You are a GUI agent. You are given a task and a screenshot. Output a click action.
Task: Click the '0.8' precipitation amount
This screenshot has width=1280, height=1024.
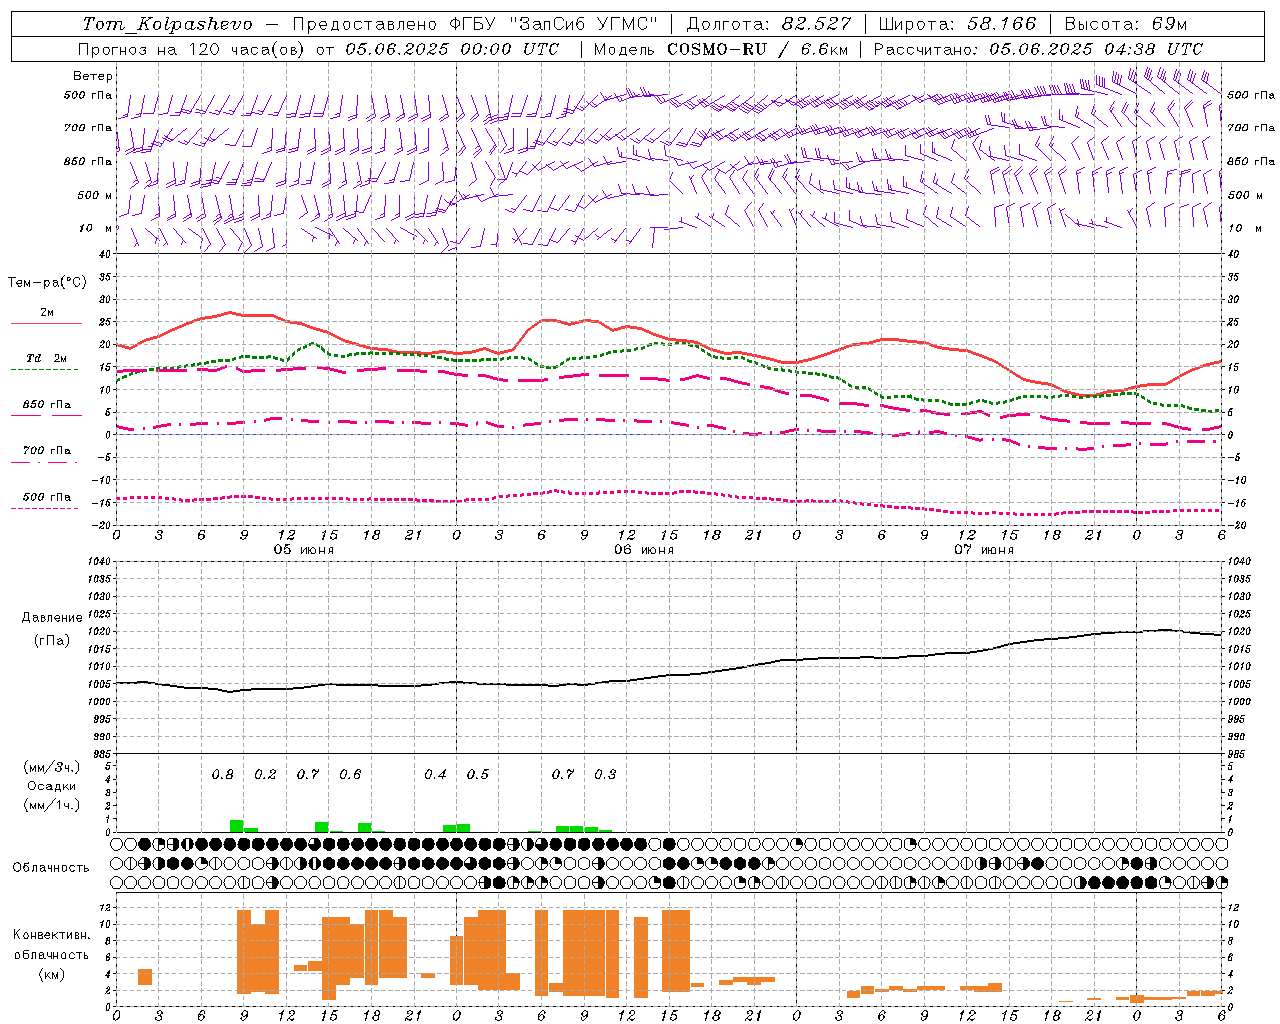223,774
